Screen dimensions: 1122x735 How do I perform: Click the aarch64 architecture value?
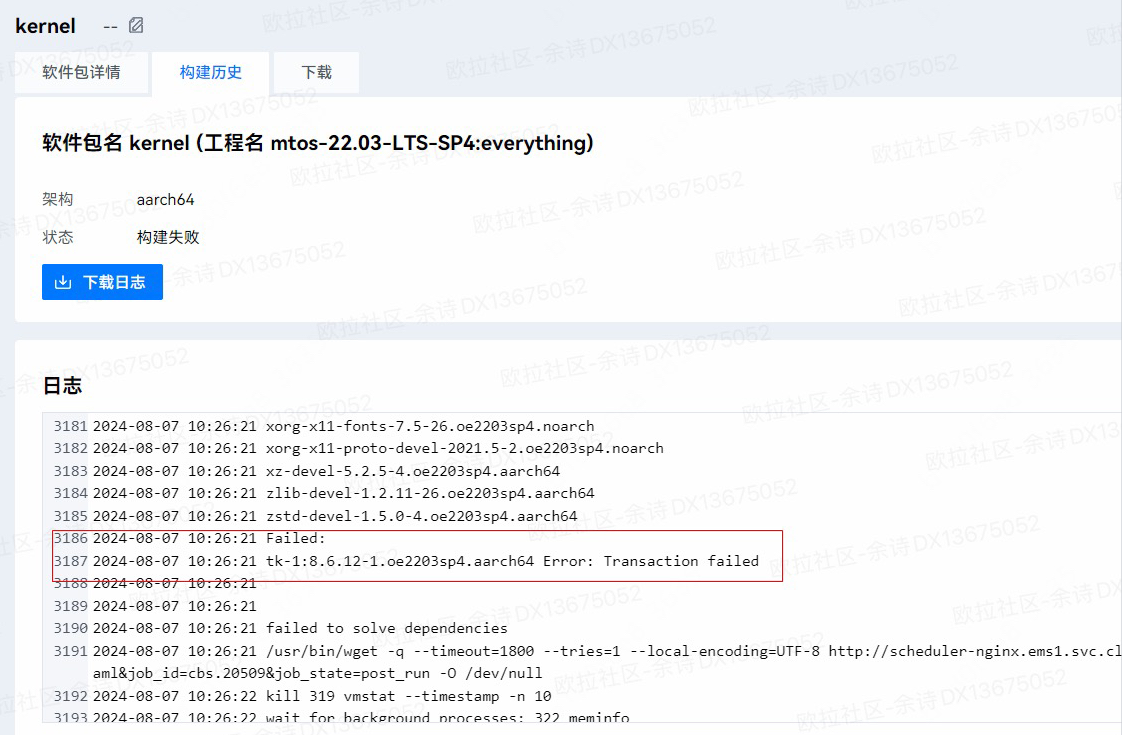click(x=165, y=199)
